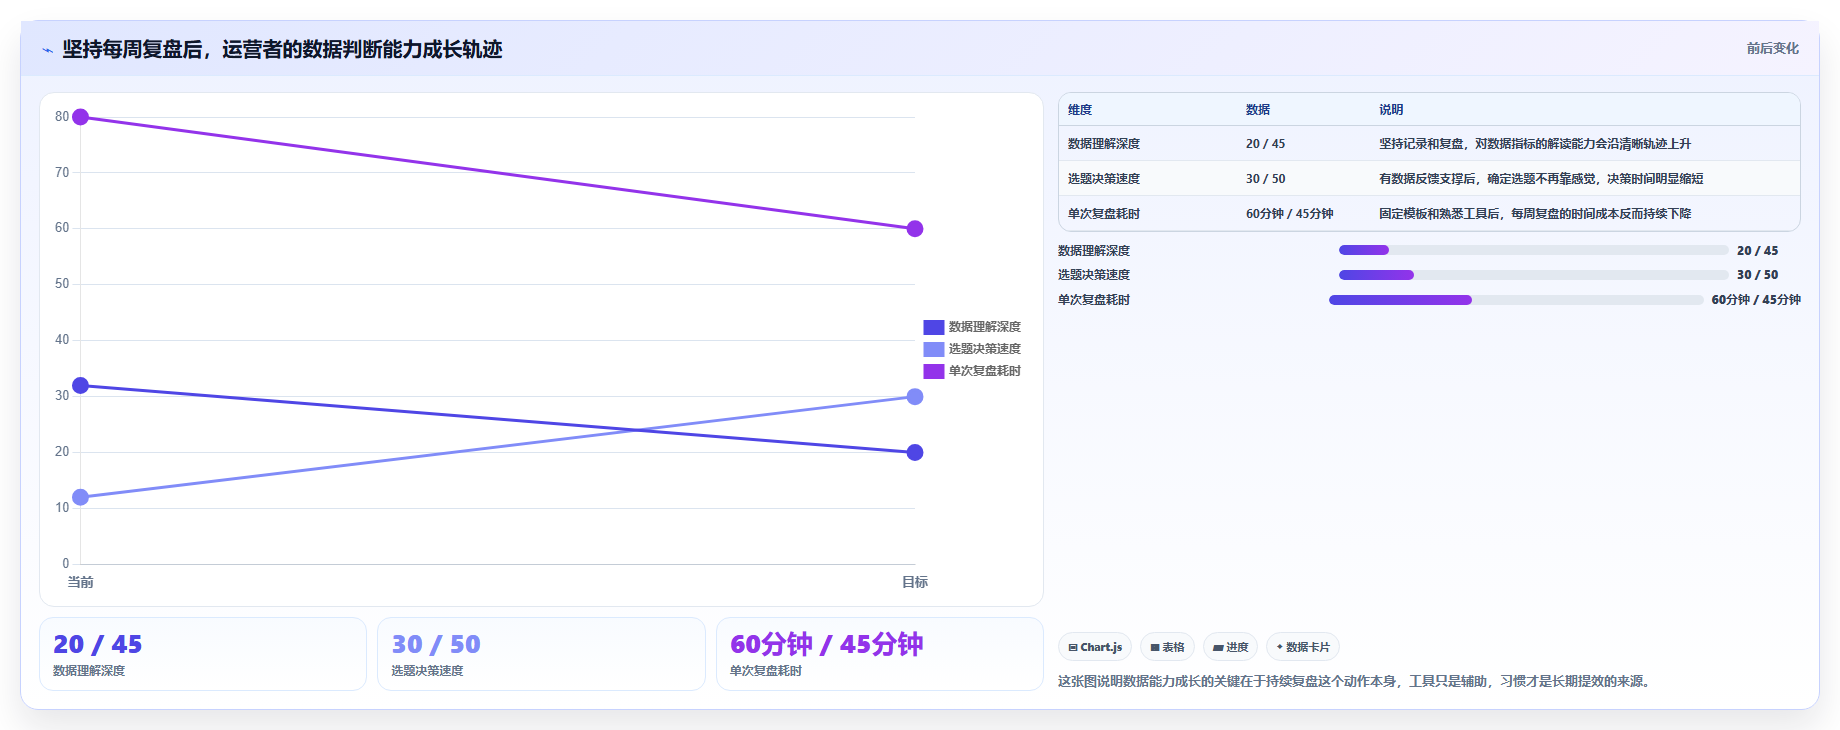This screenshot has width=1840, height=730.
Task: Click the 固定模板和熟悉工具后 description text
Action: (x=1535, y=214)
